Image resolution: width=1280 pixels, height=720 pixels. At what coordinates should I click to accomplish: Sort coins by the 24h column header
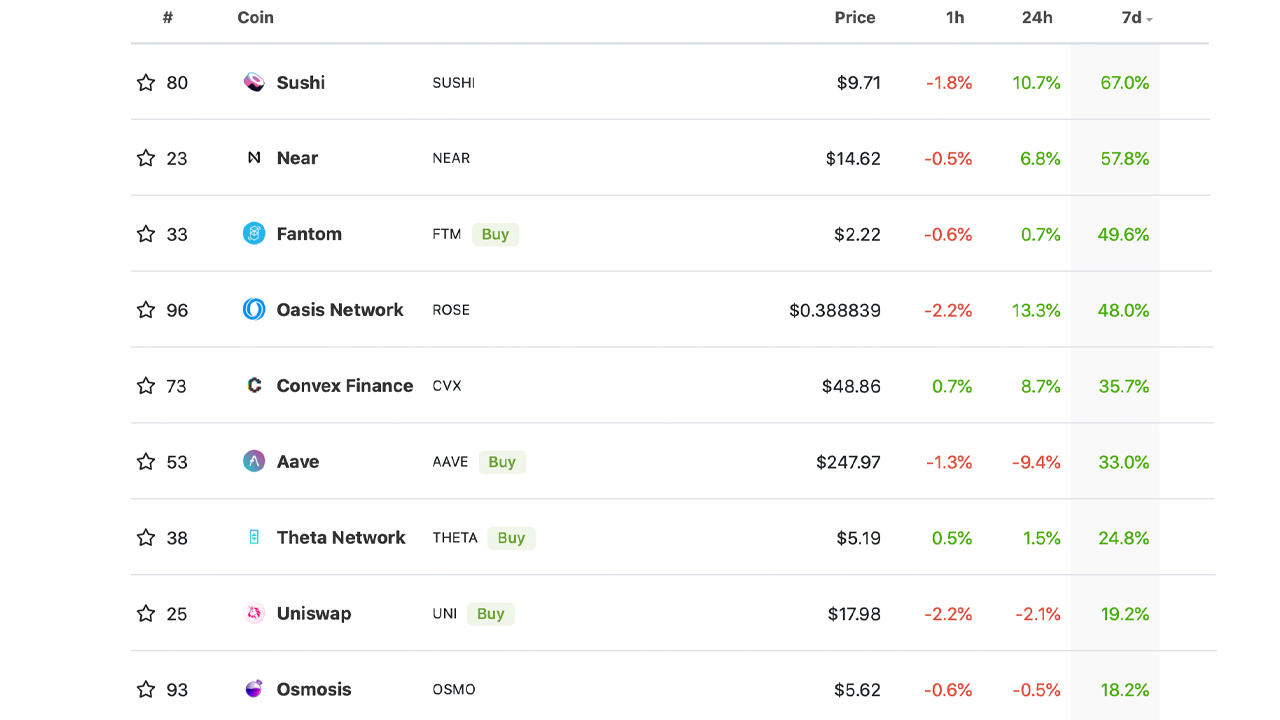pos(1037,18)
